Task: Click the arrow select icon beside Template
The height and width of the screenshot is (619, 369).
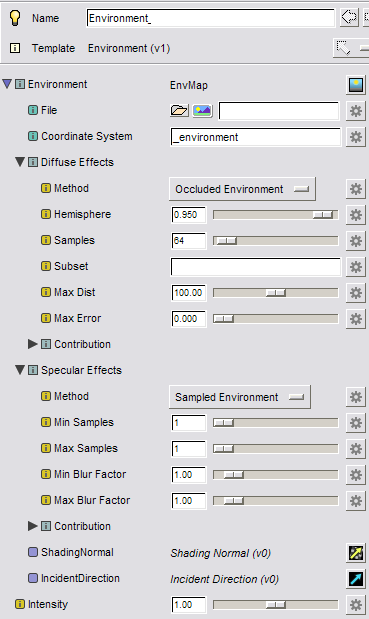Action: (x=343, y=48)
